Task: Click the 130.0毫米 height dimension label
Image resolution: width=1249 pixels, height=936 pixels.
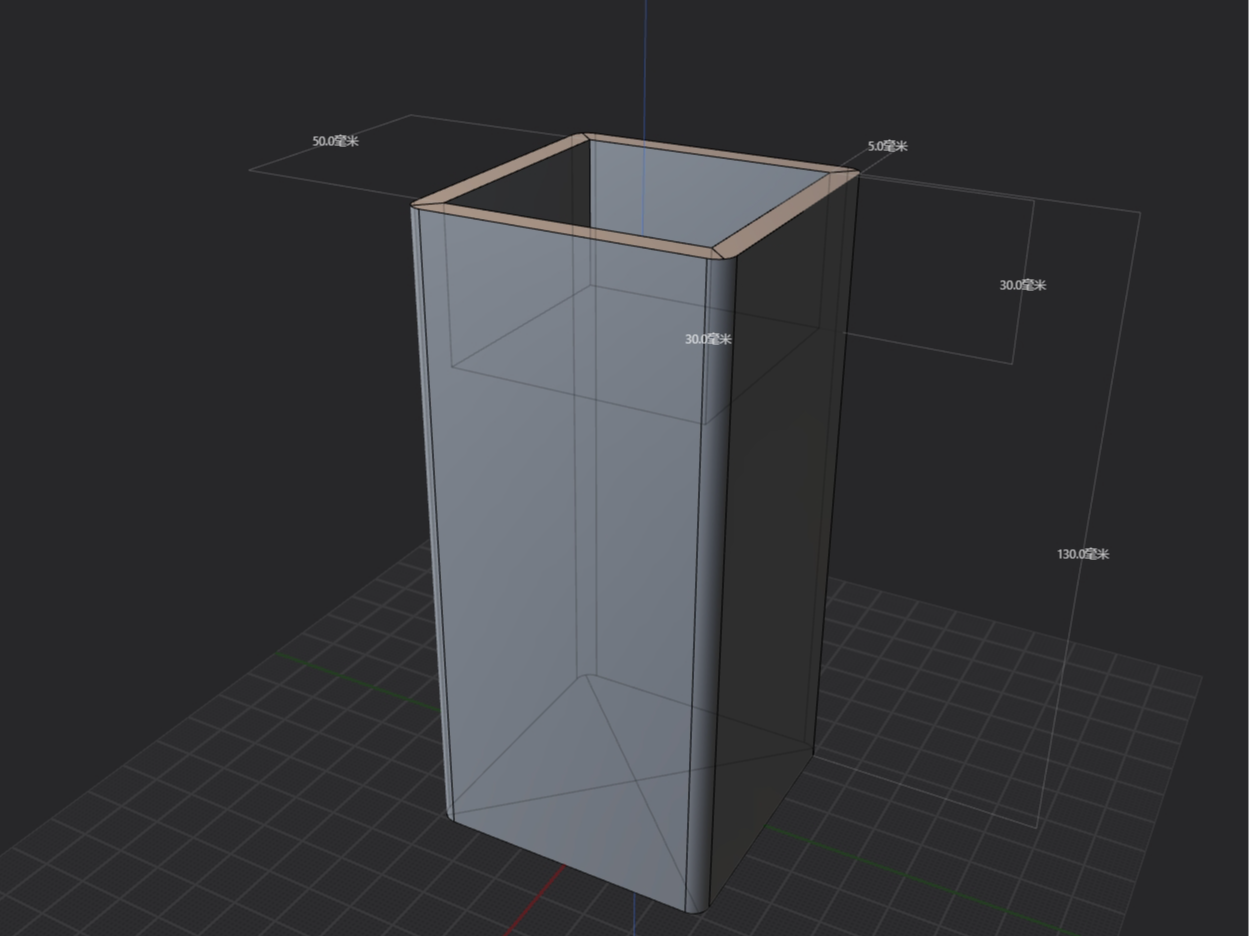Action: 1083,554
